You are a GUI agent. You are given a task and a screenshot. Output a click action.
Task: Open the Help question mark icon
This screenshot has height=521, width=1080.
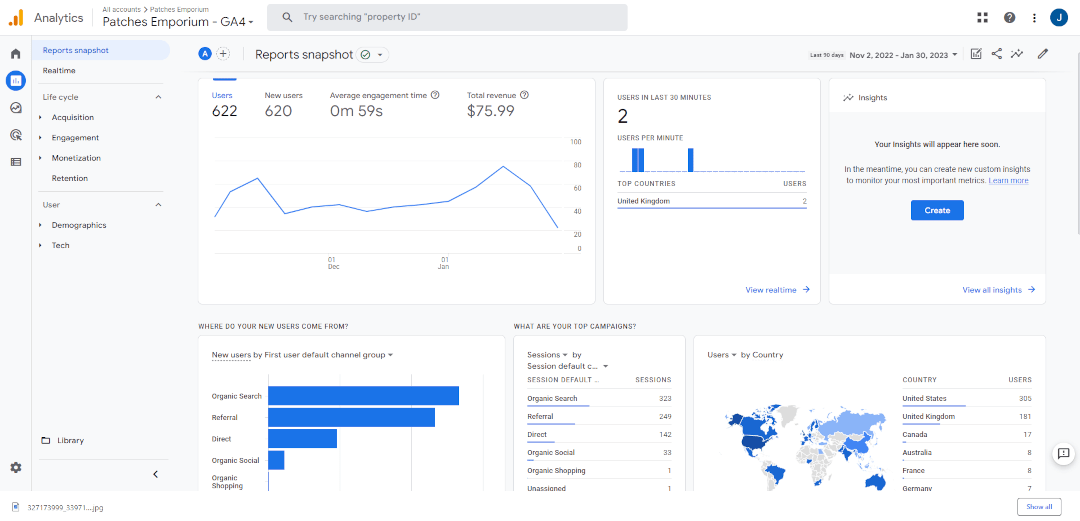(1009, 18)
